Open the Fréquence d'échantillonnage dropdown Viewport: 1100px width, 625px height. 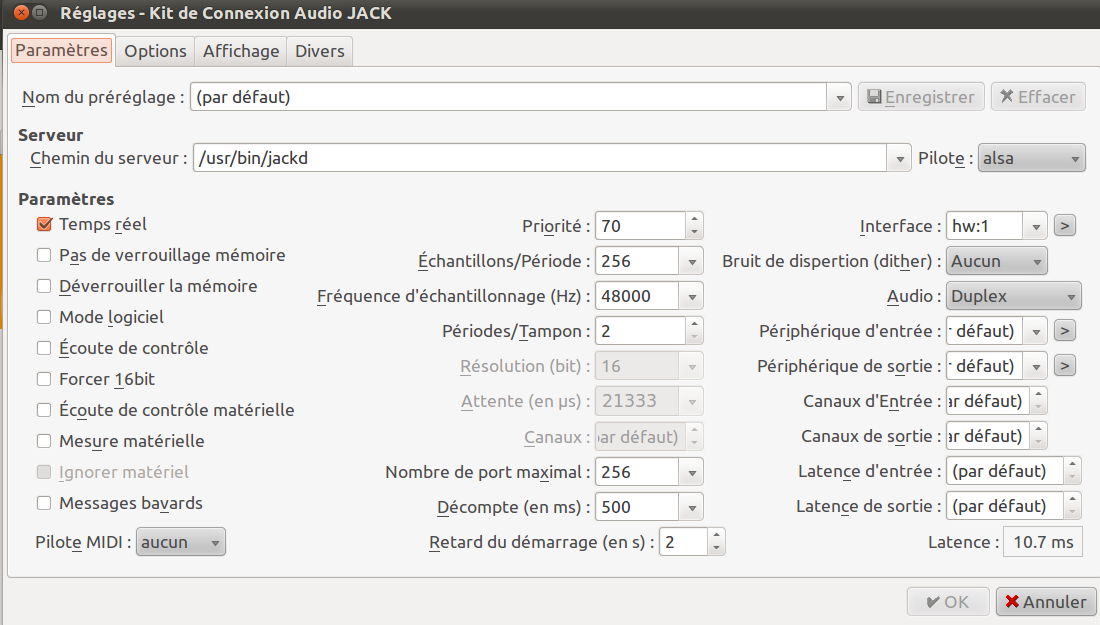[x=691, y=297]
